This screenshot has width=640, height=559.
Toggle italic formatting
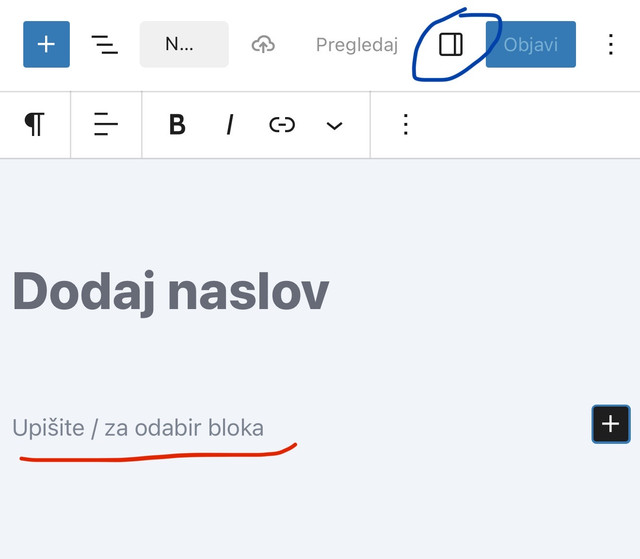pos(230,124)
